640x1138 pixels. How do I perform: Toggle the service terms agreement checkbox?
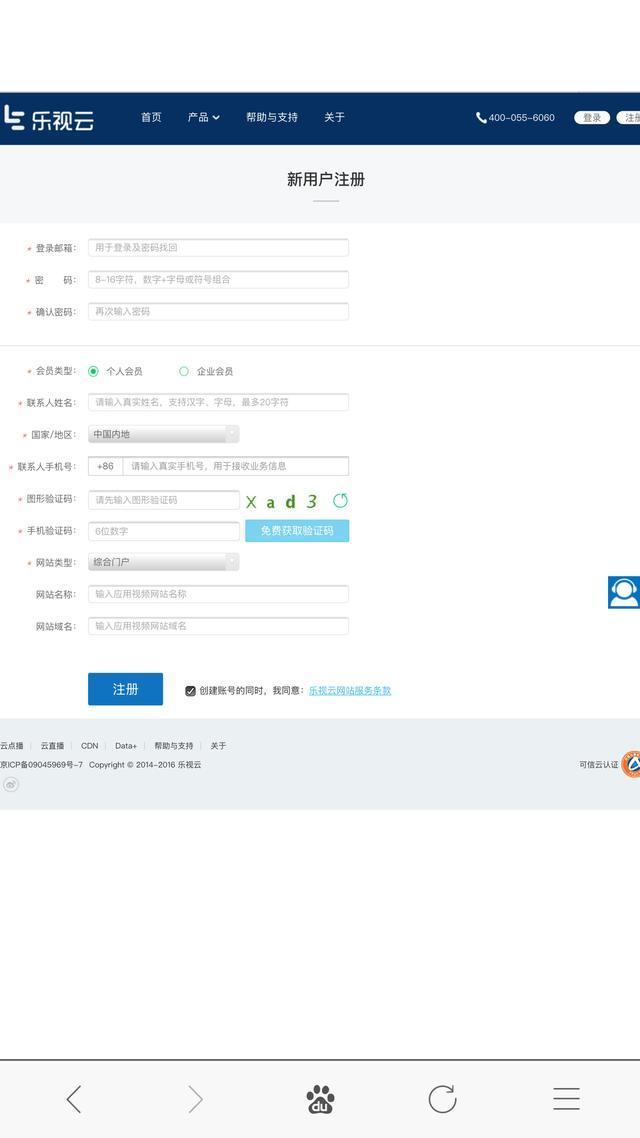point(190,691)
